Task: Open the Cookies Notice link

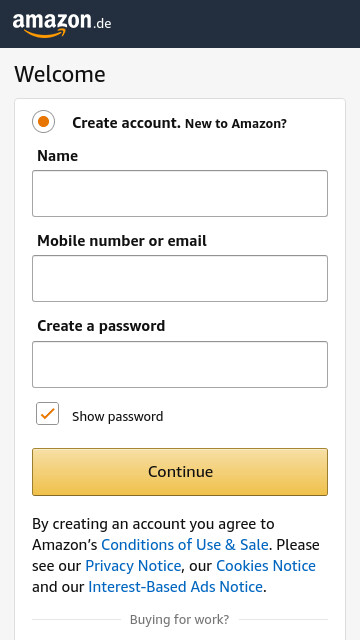Action: 266,566
